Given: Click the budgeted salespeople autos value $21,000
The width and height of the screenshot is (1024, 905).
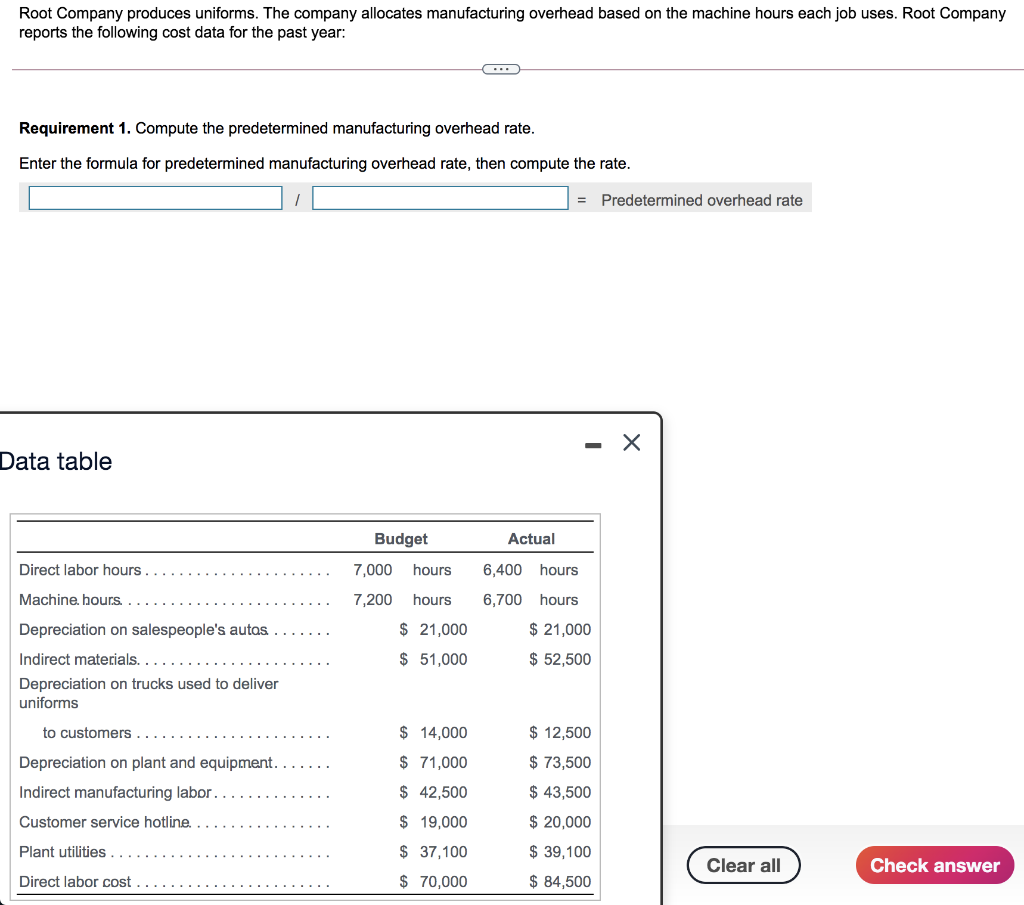Looking at the screenshot, I should [434, 630].
